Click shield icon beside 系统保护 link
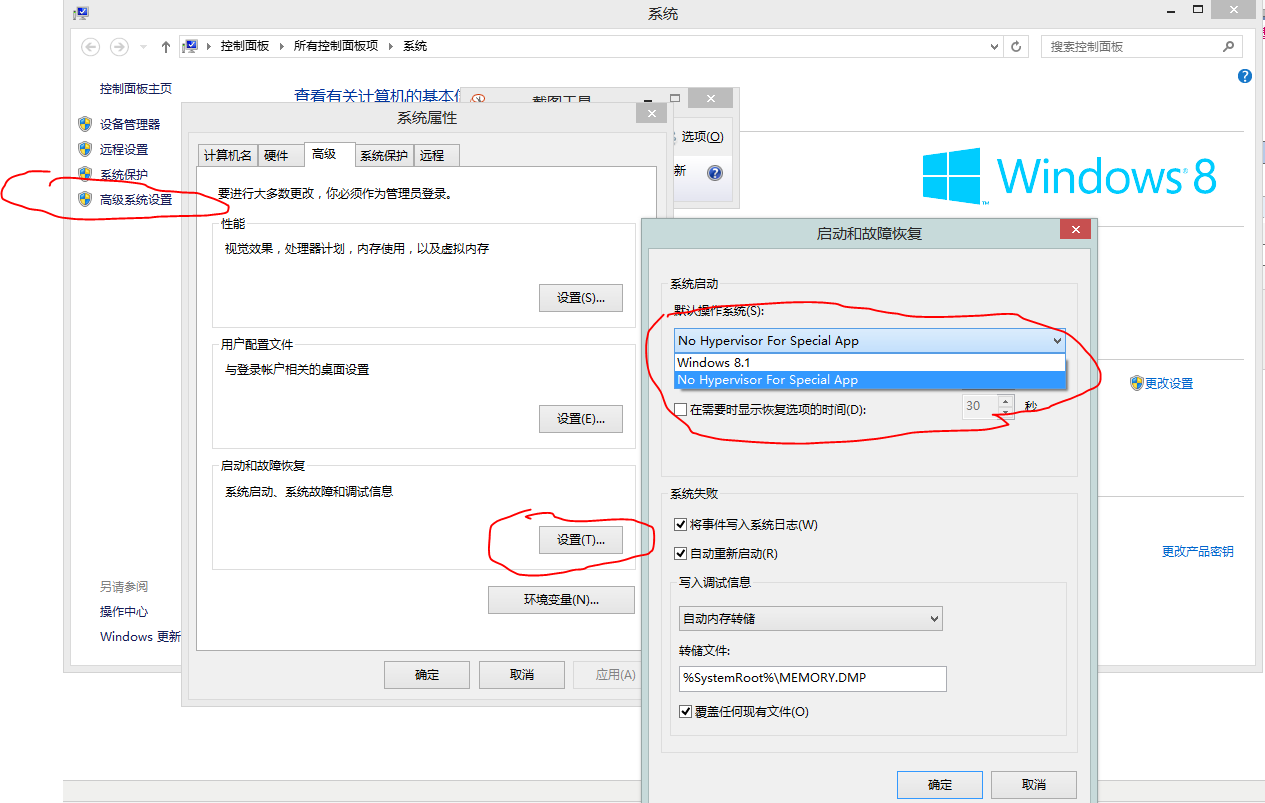The width and height of the screenshot is (1265, 803). [x=85, y=174]
